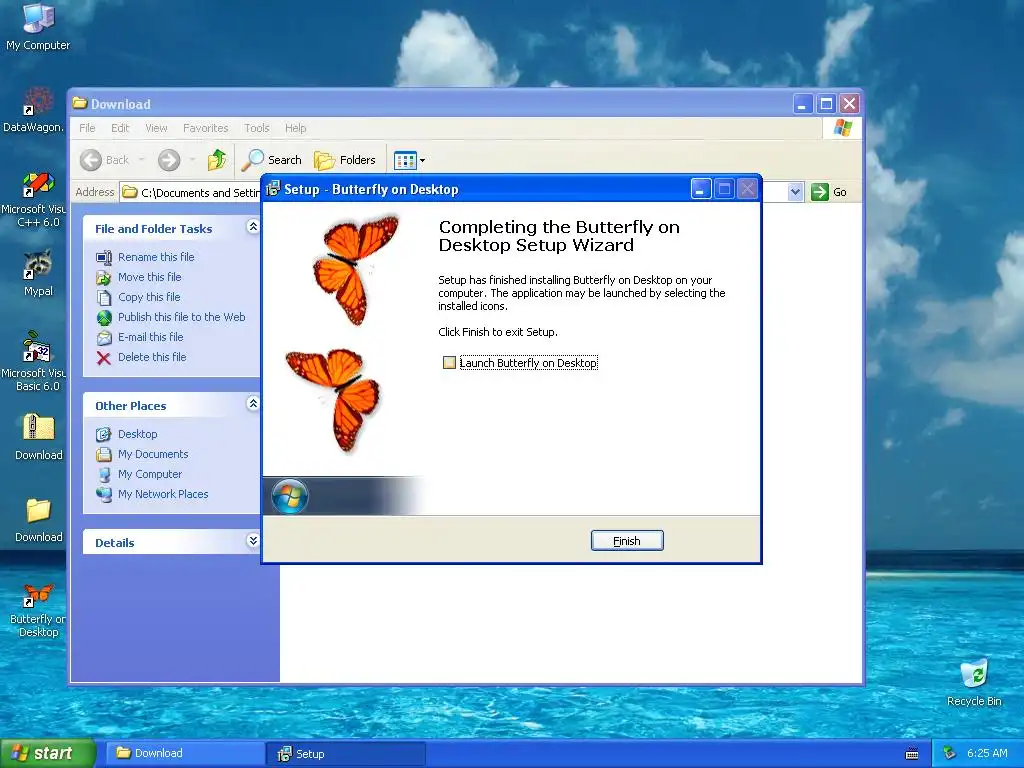This screenshot has height=768, width=1024.
Task: Click the system tray network icon
Action: click(x=950, y=754)
